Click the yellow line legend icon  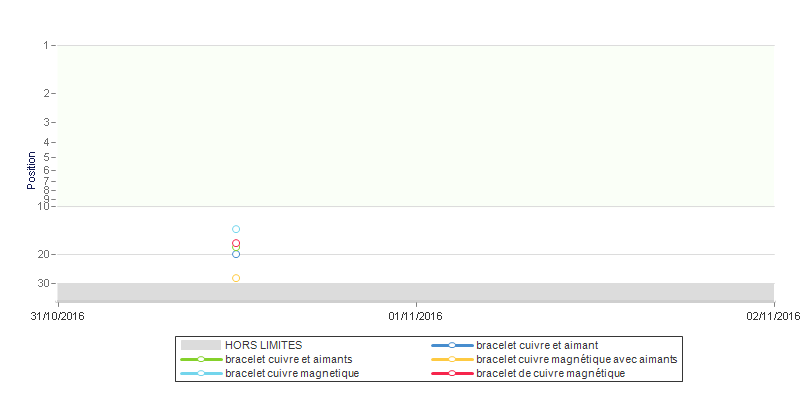452,359
